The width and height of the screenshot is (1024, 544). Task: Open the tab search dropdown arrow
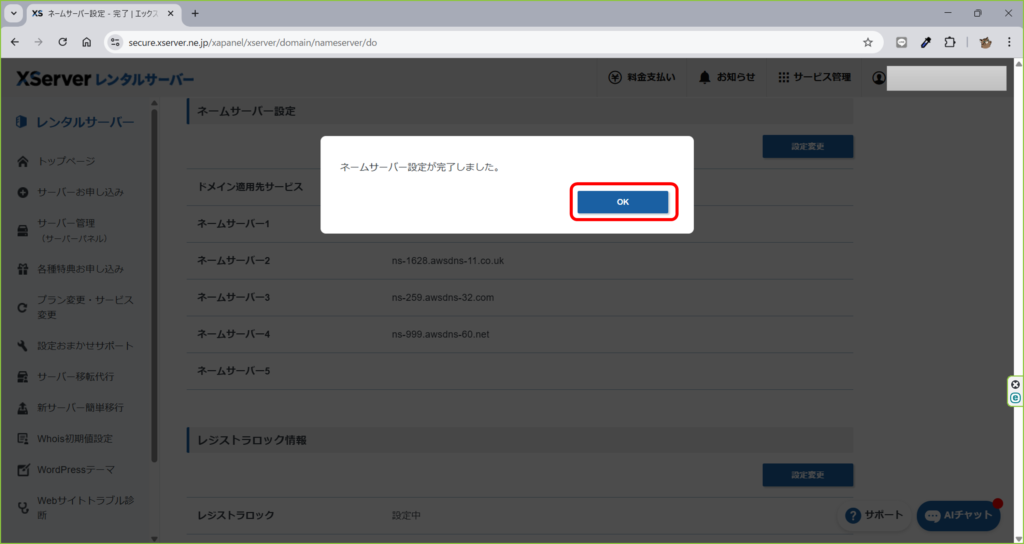click(14, 14)
